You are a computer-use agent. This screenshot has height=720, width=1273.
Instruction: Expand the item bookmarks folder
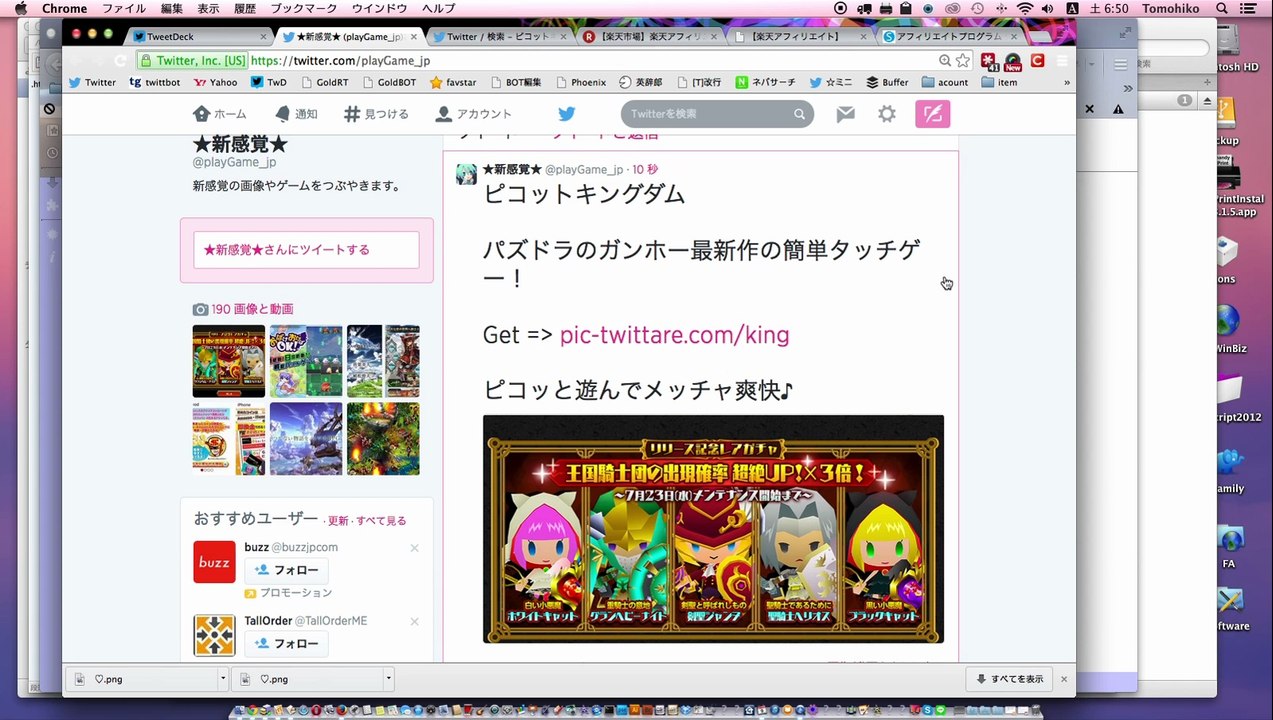tap(999, 82)
